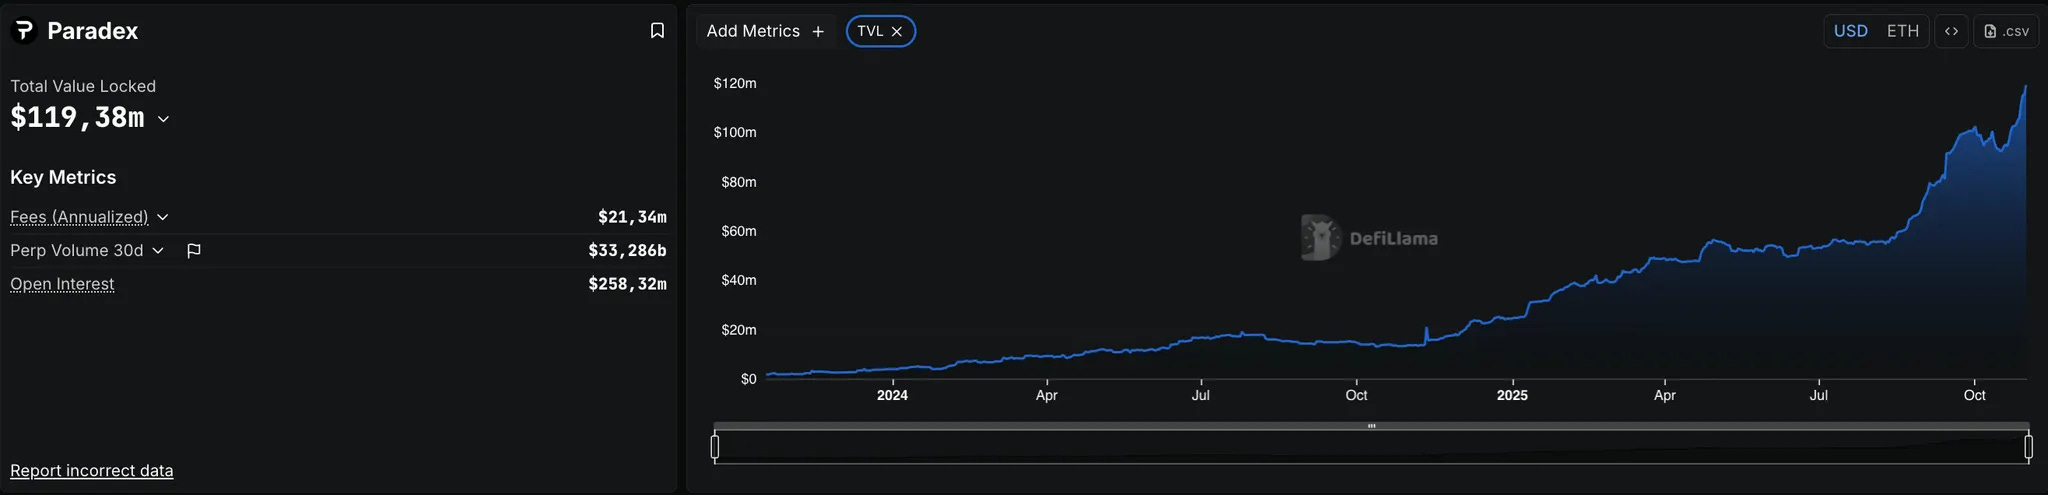Viewport: 2048px width, 495px height.
Task: Click the Open Interest label
Action: [62, 284]
